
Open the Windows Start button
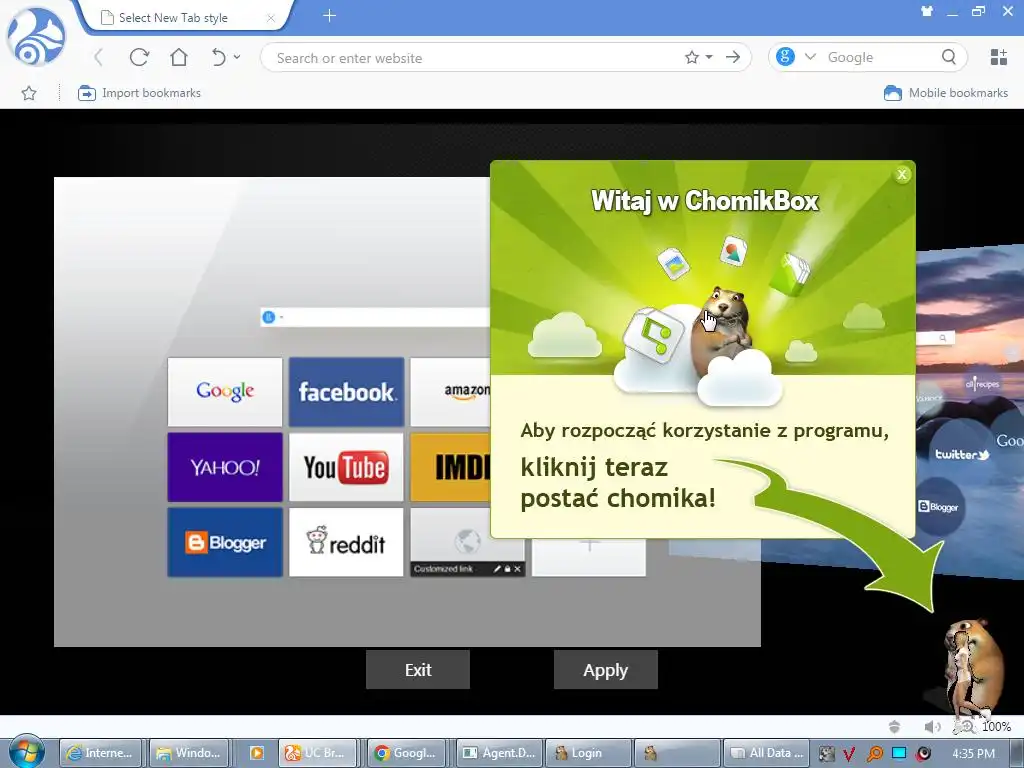[x=26, y=752]
